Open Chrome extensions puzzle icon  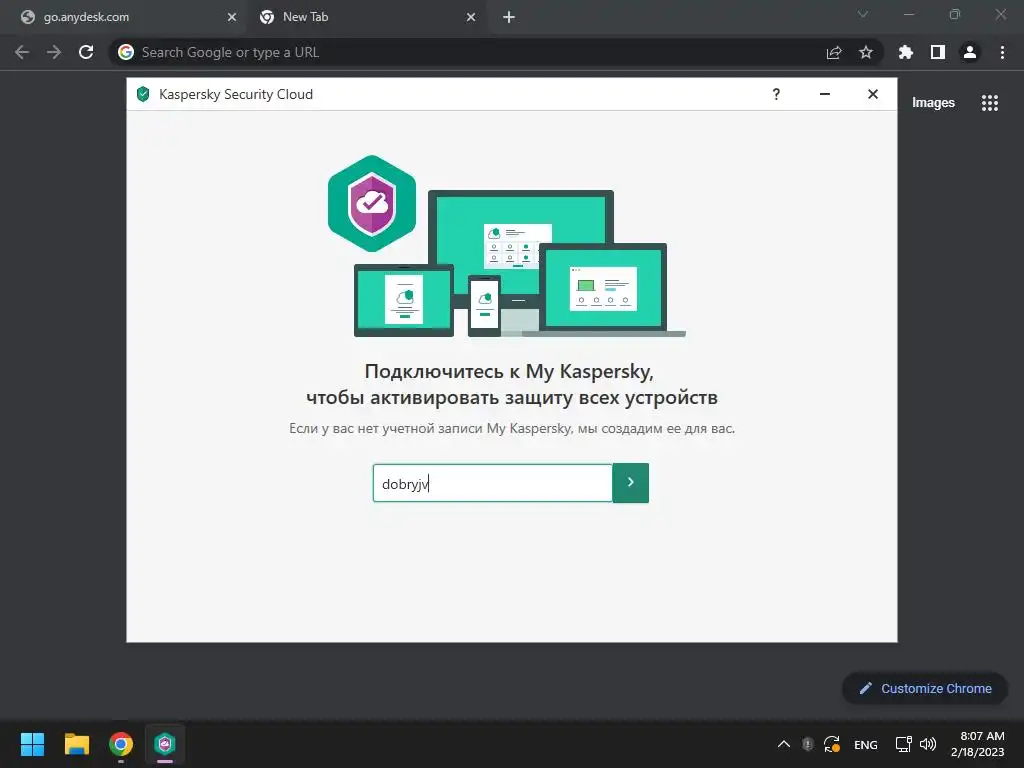[906, 52]
